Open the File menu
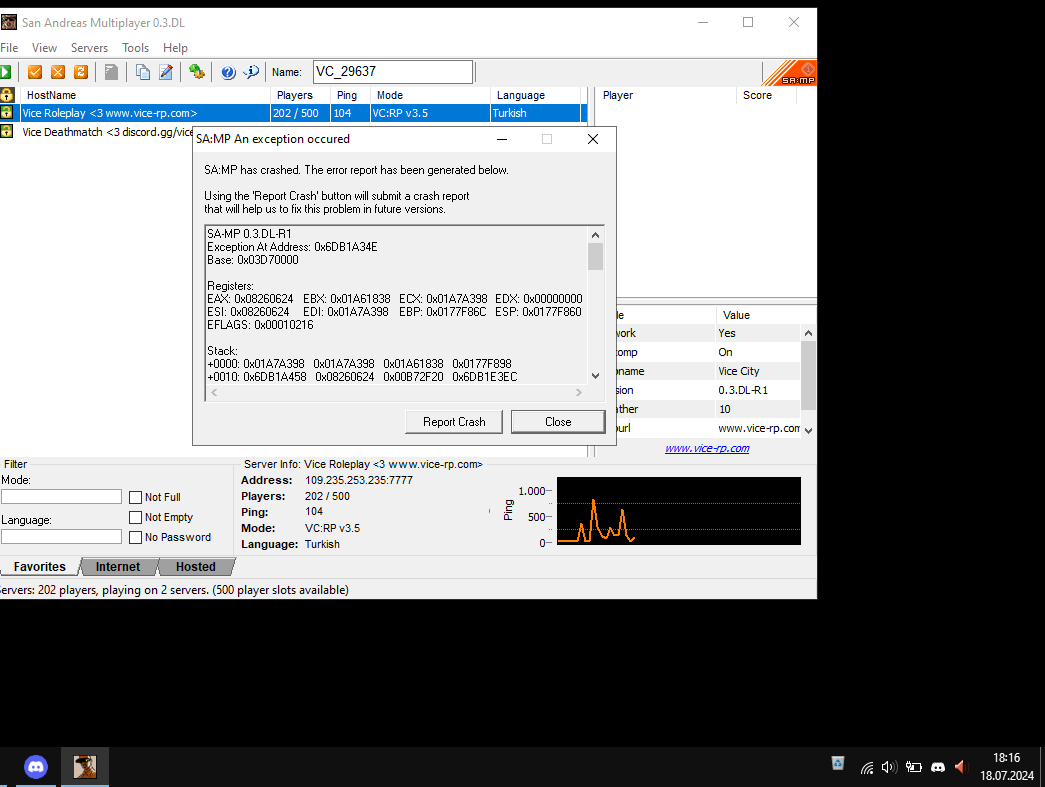 coord(9,48)
